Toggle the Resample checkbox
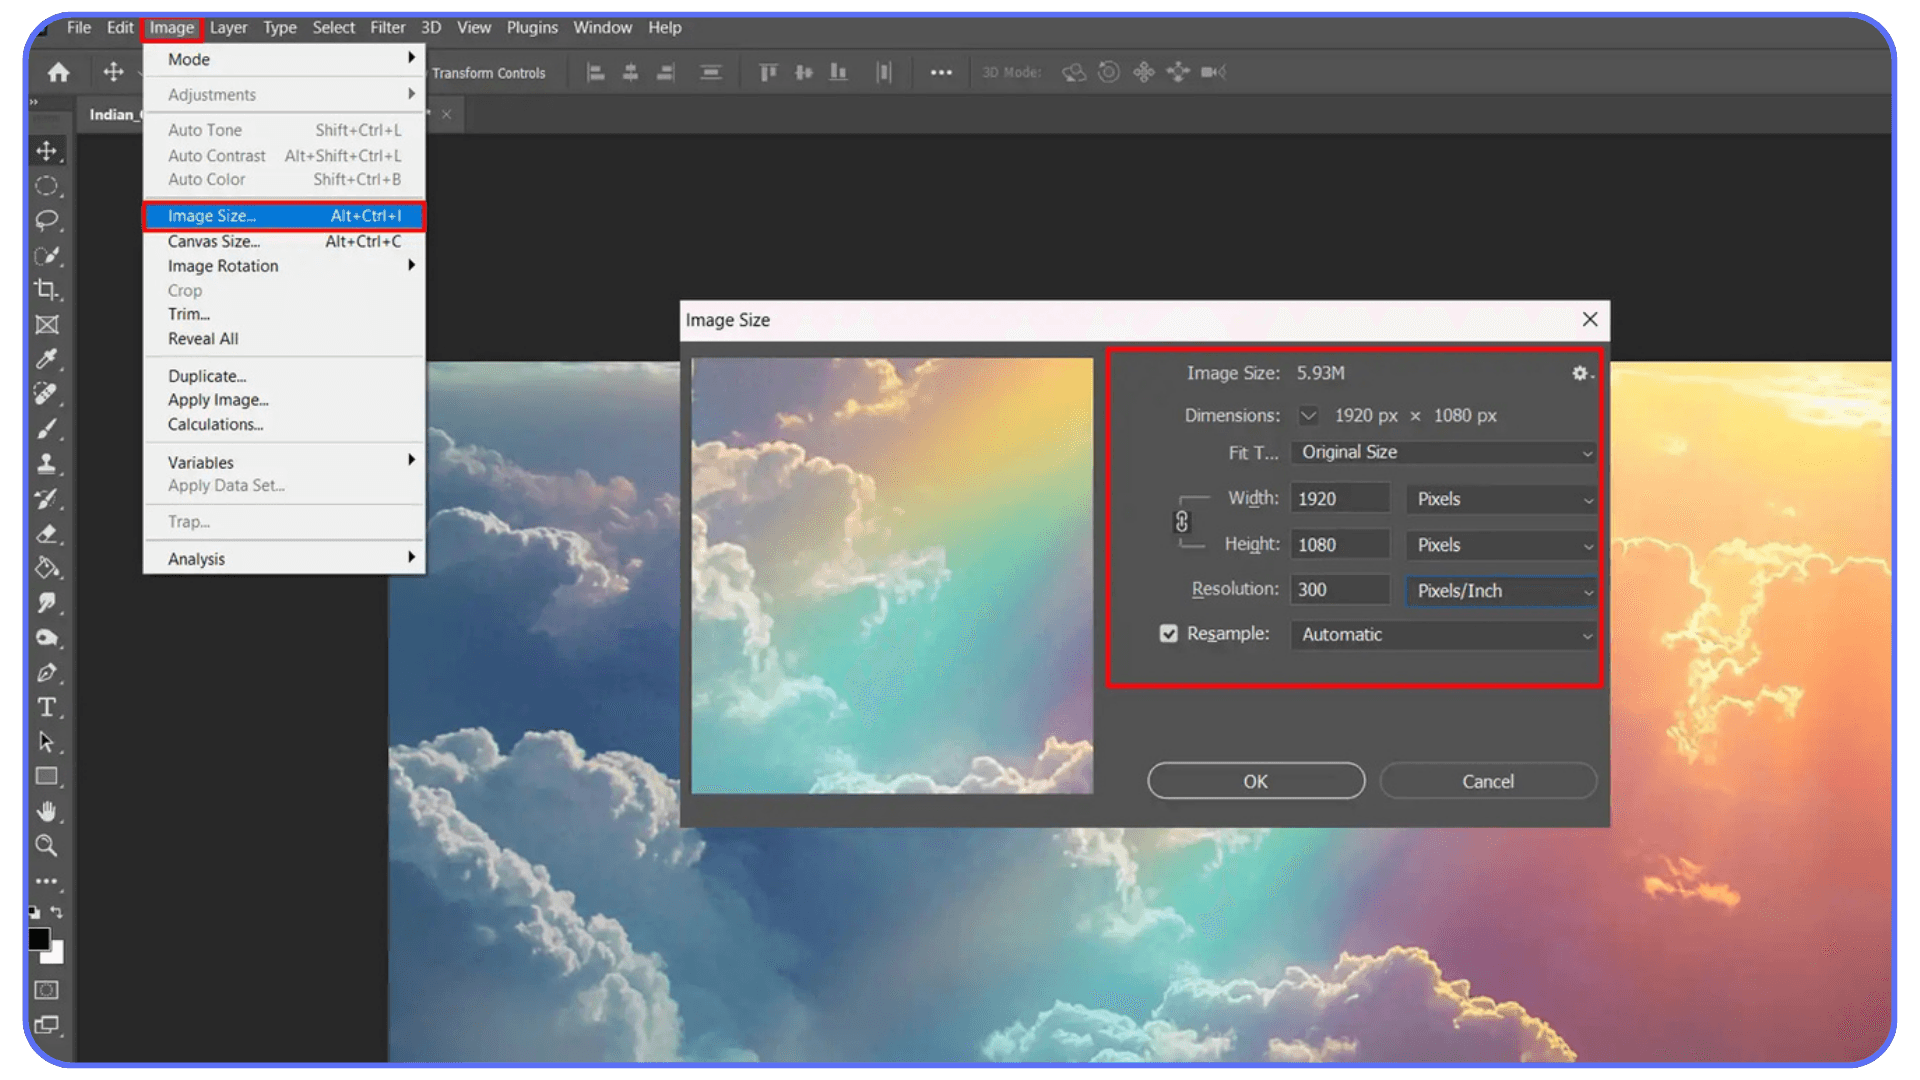 coord(1168,634)
